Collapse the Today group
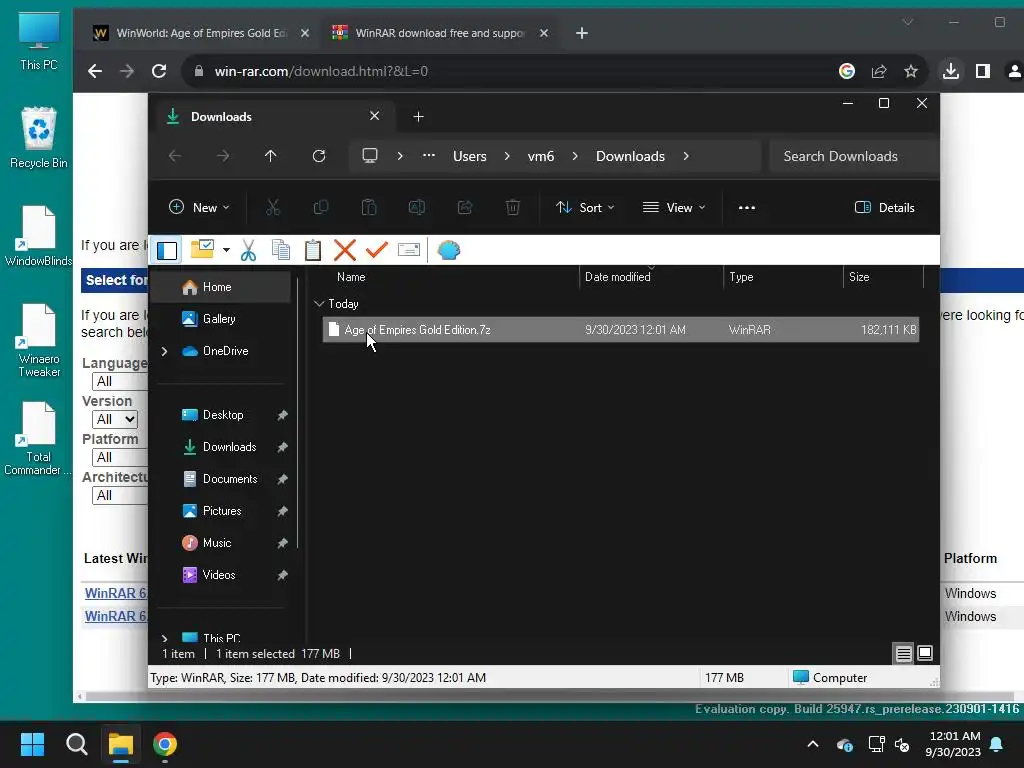Screen dimensions: 1024x768 point(319,304)
